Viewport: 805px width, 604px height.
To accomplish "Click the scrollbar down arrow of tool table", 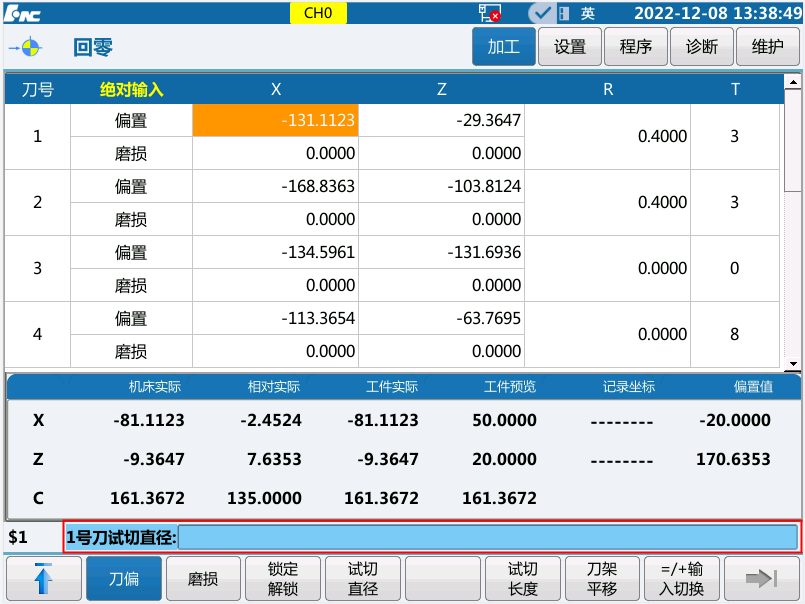I will pos(793,364).
